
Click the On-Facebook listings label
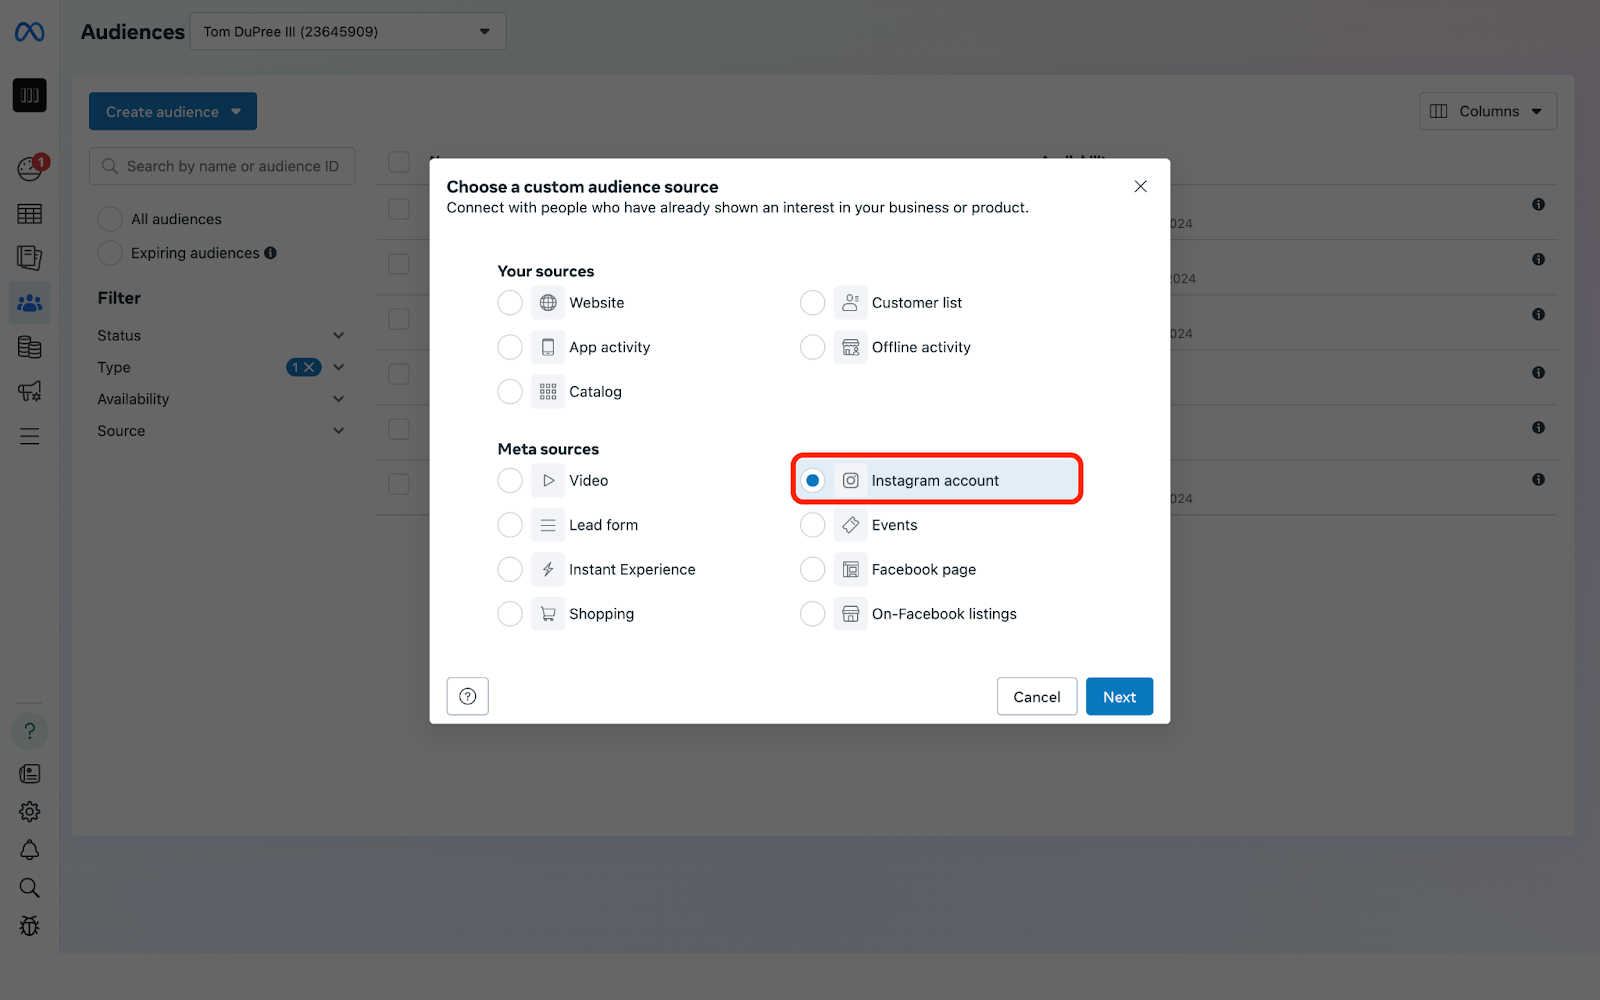coord(944,614)
